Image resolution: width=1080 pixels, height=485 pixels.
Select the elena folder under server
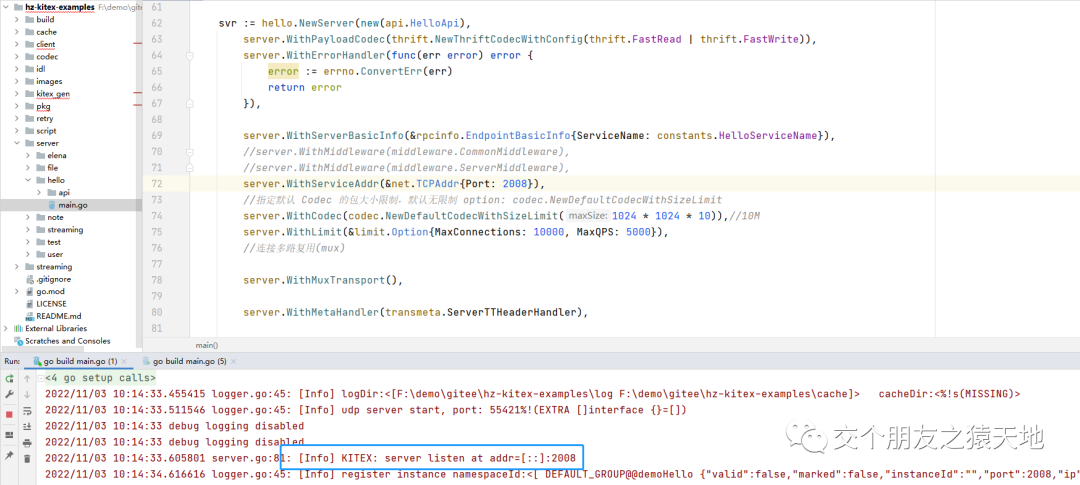click(x=56, y=156)
